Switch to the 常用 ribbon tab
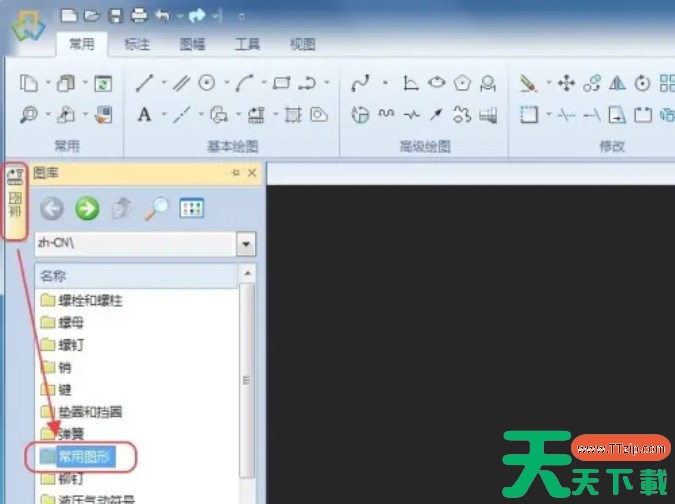 pyautogui.click(x=81, y=44)
